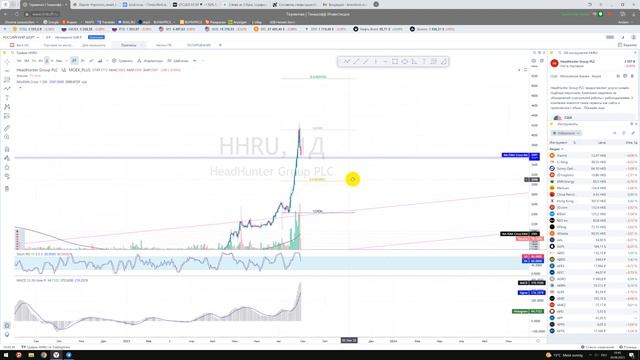Click the HeadHunter Group PLC chart title
This screenshot has height=360, width=640.
[37, 70]
